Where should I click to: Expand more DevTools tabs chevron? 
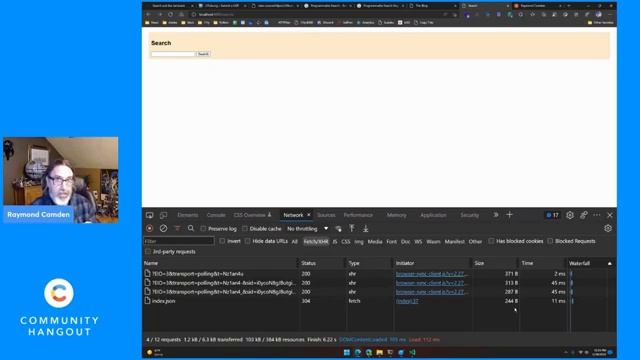coord(496,215)
